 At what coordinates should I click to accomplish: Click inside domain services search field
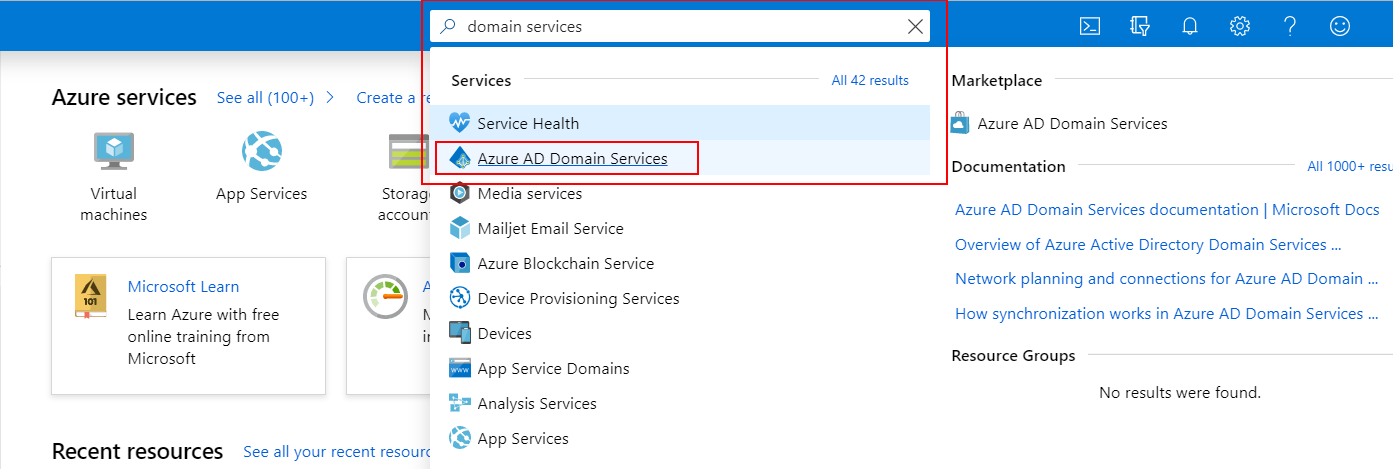680,27
